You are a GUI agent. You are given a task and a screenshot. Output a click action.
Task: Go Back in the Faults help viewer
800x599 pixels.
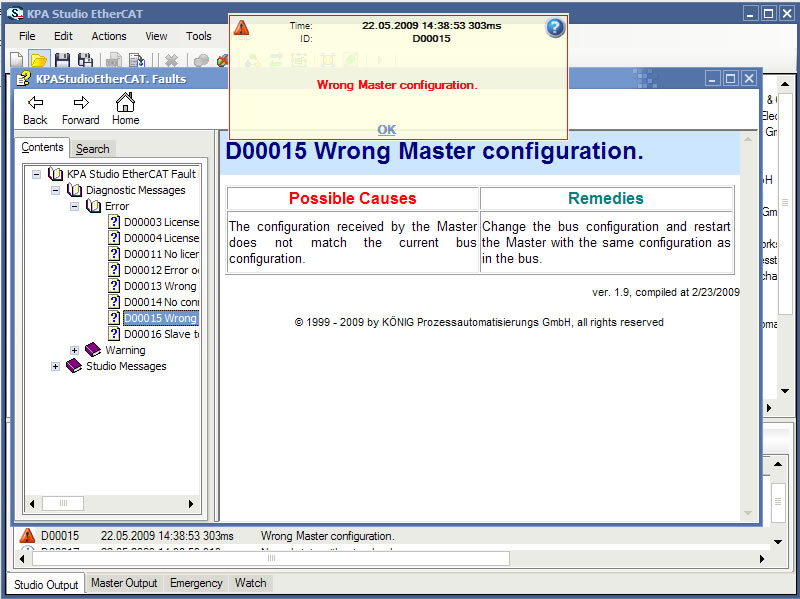35,109
